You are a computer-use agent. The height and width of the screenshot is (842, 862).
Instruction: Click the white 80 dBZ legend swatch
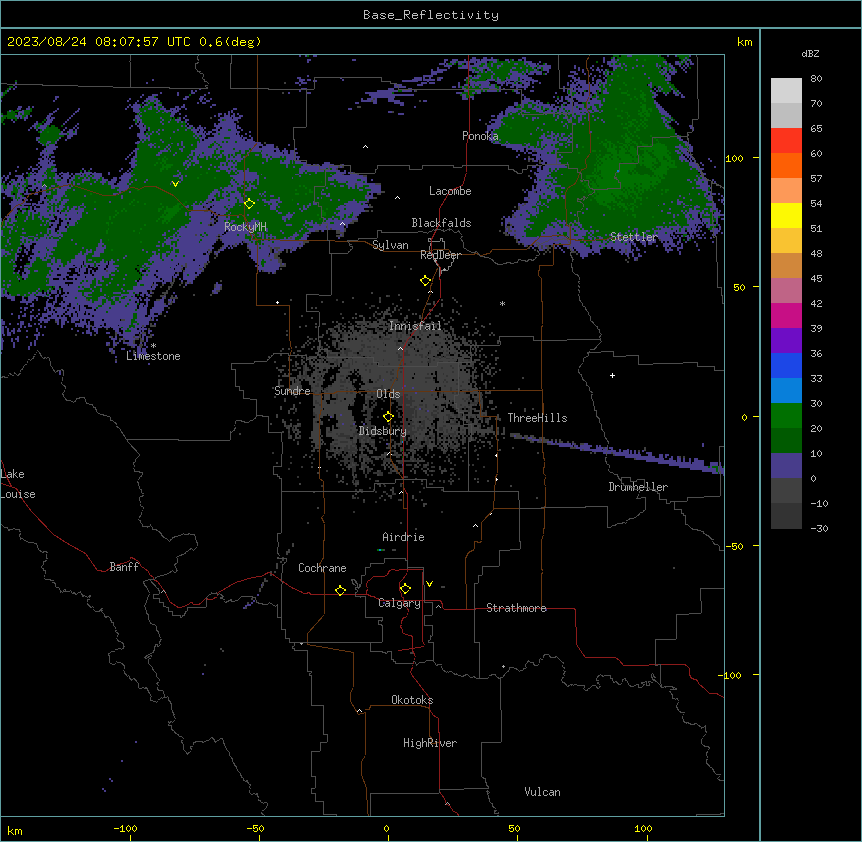click(x=786, y=90)
